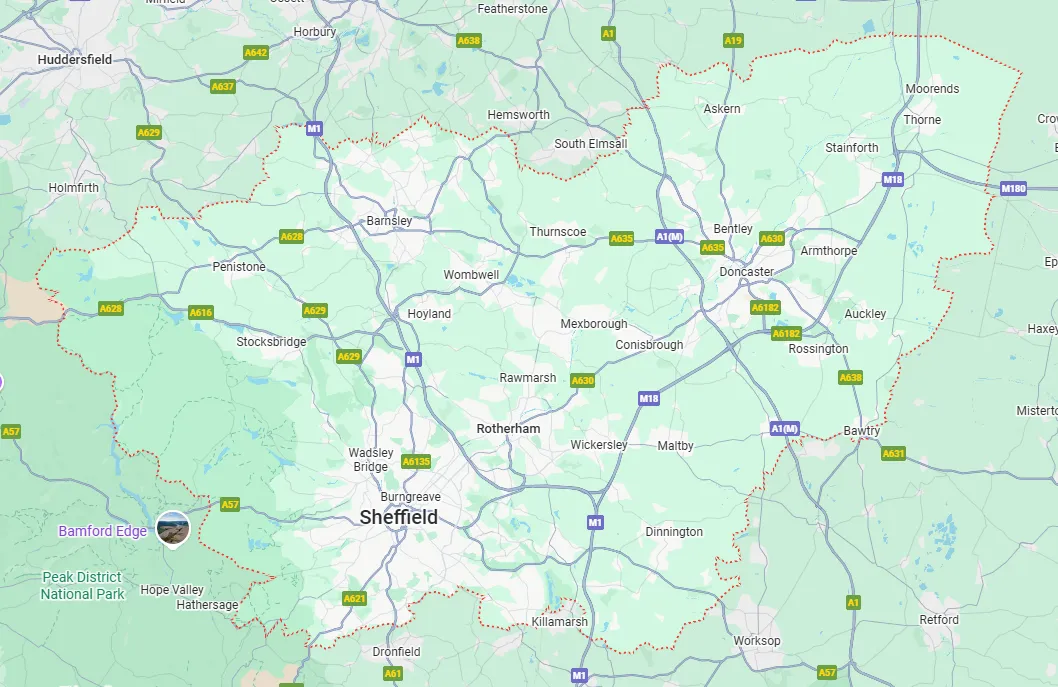
Task: Click the M1 shield north of Barnsley
Action: (314, 128)
